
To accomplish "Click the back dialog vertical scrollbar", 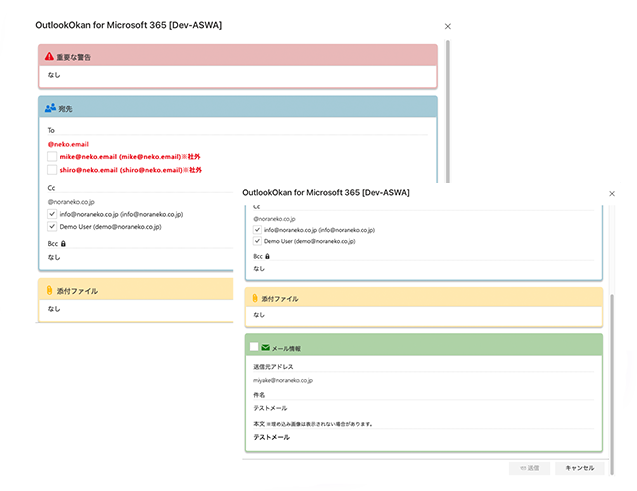I will 448,111.
